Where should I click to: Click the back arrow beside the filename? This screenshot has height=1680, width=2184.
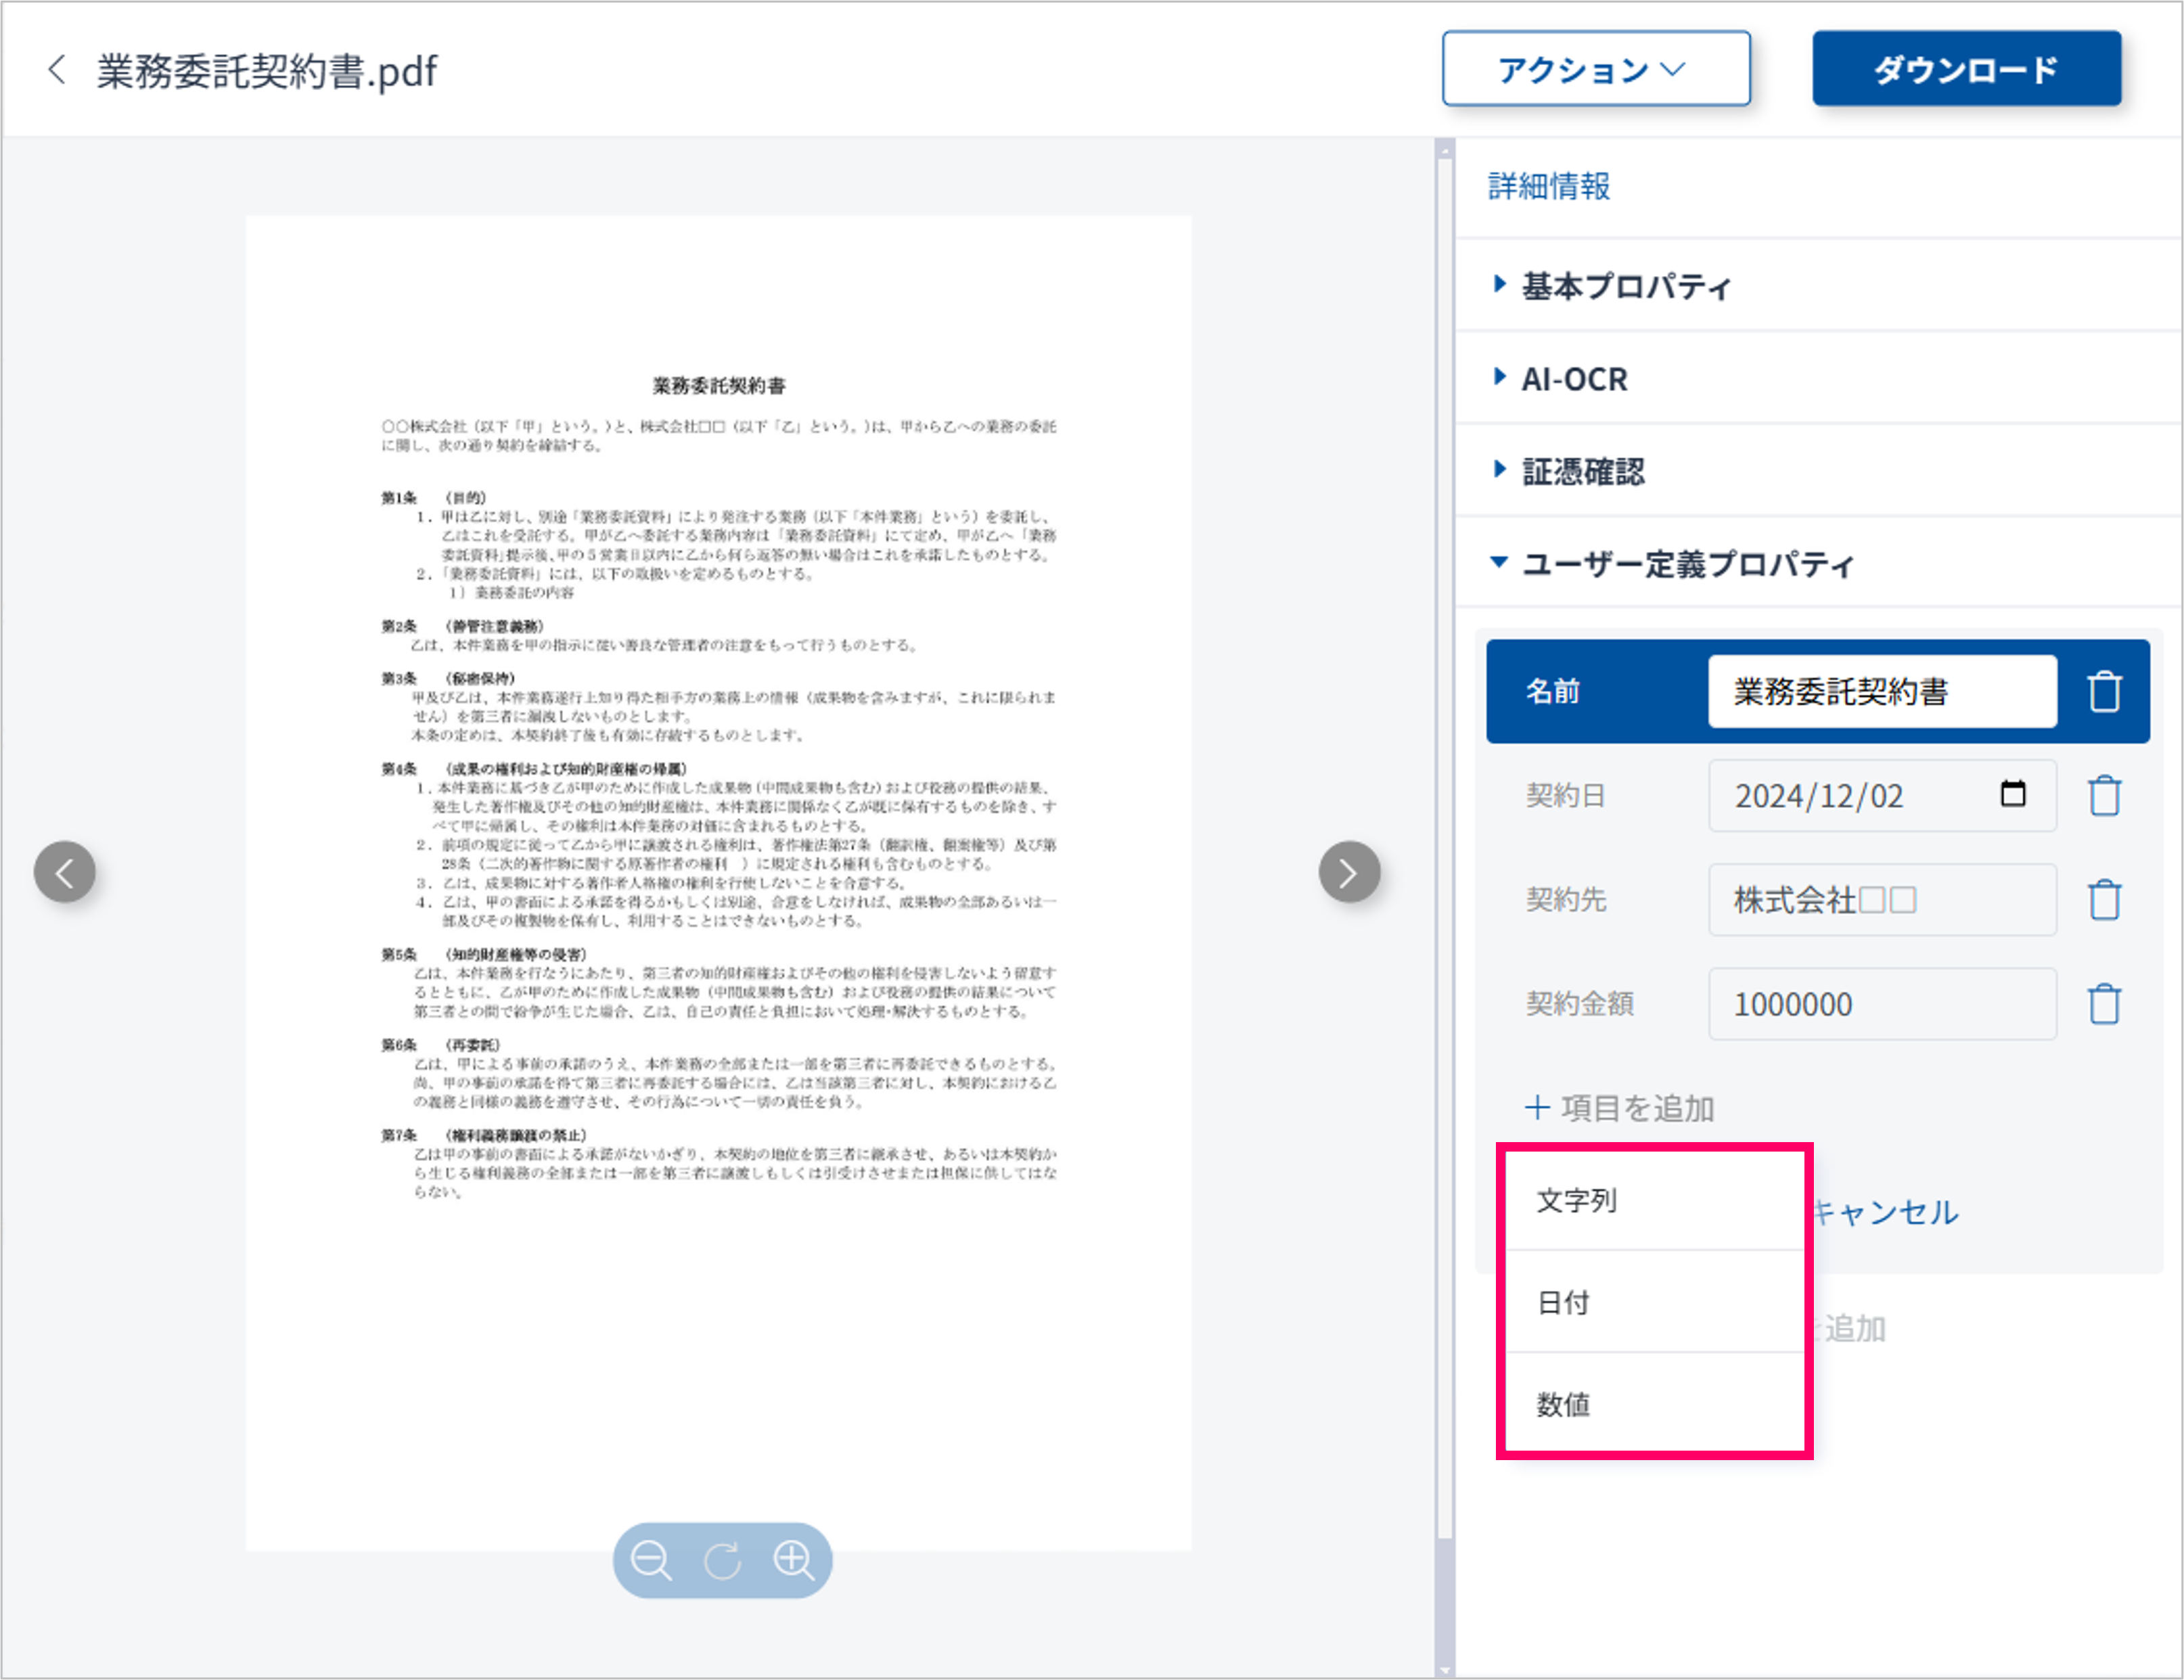pos(57,70)
